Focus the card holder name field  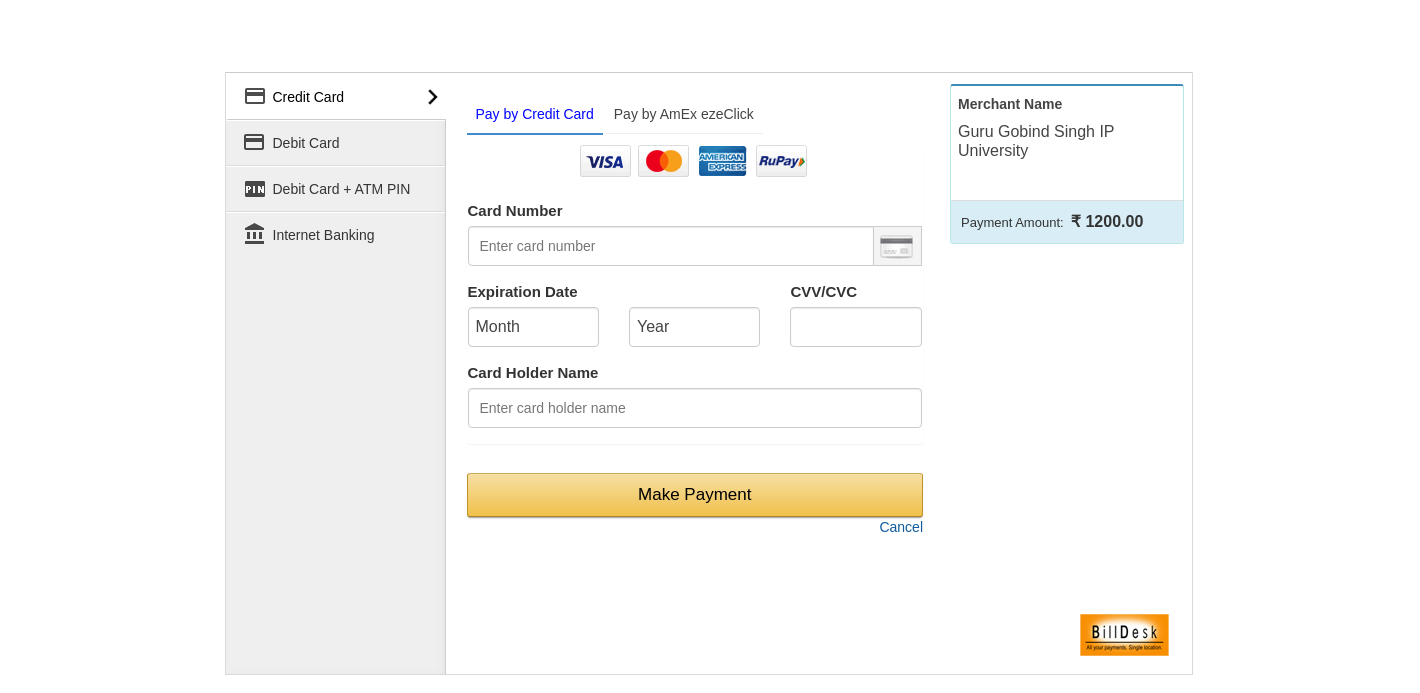coord(695,408)
